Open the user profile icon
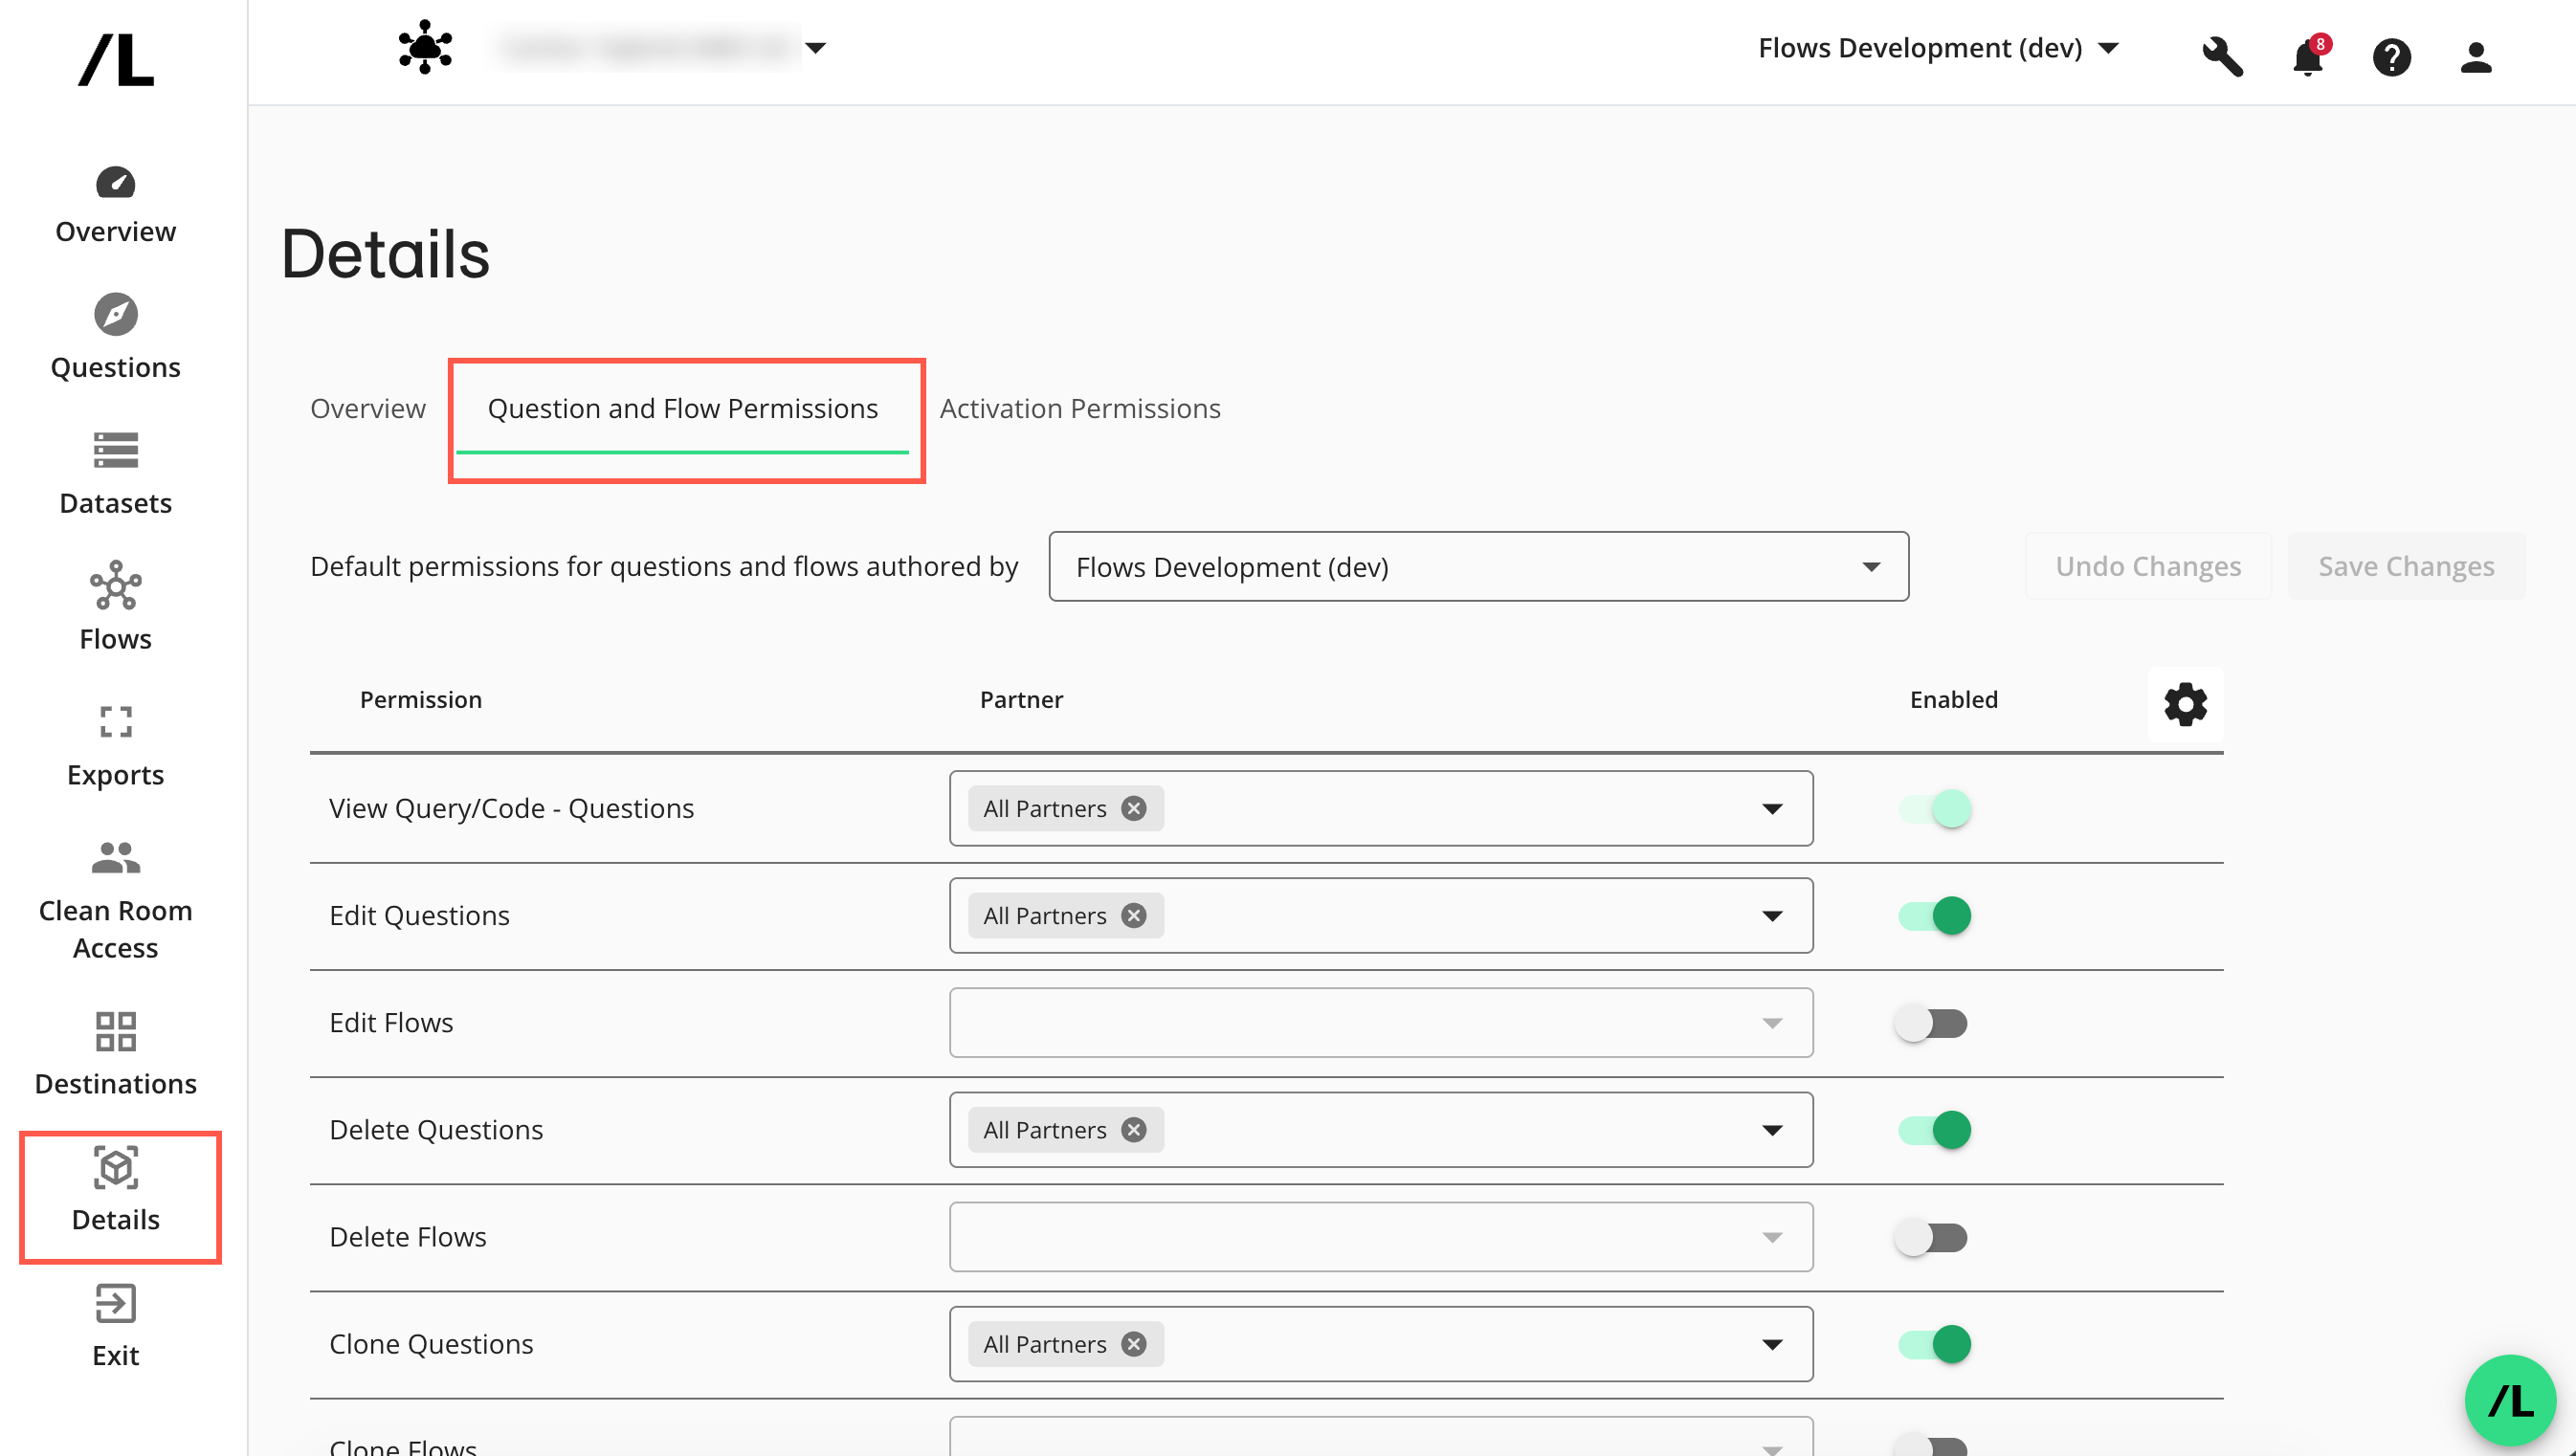This screenshot has width=2576, height=1456. (x=2475, y=57)
